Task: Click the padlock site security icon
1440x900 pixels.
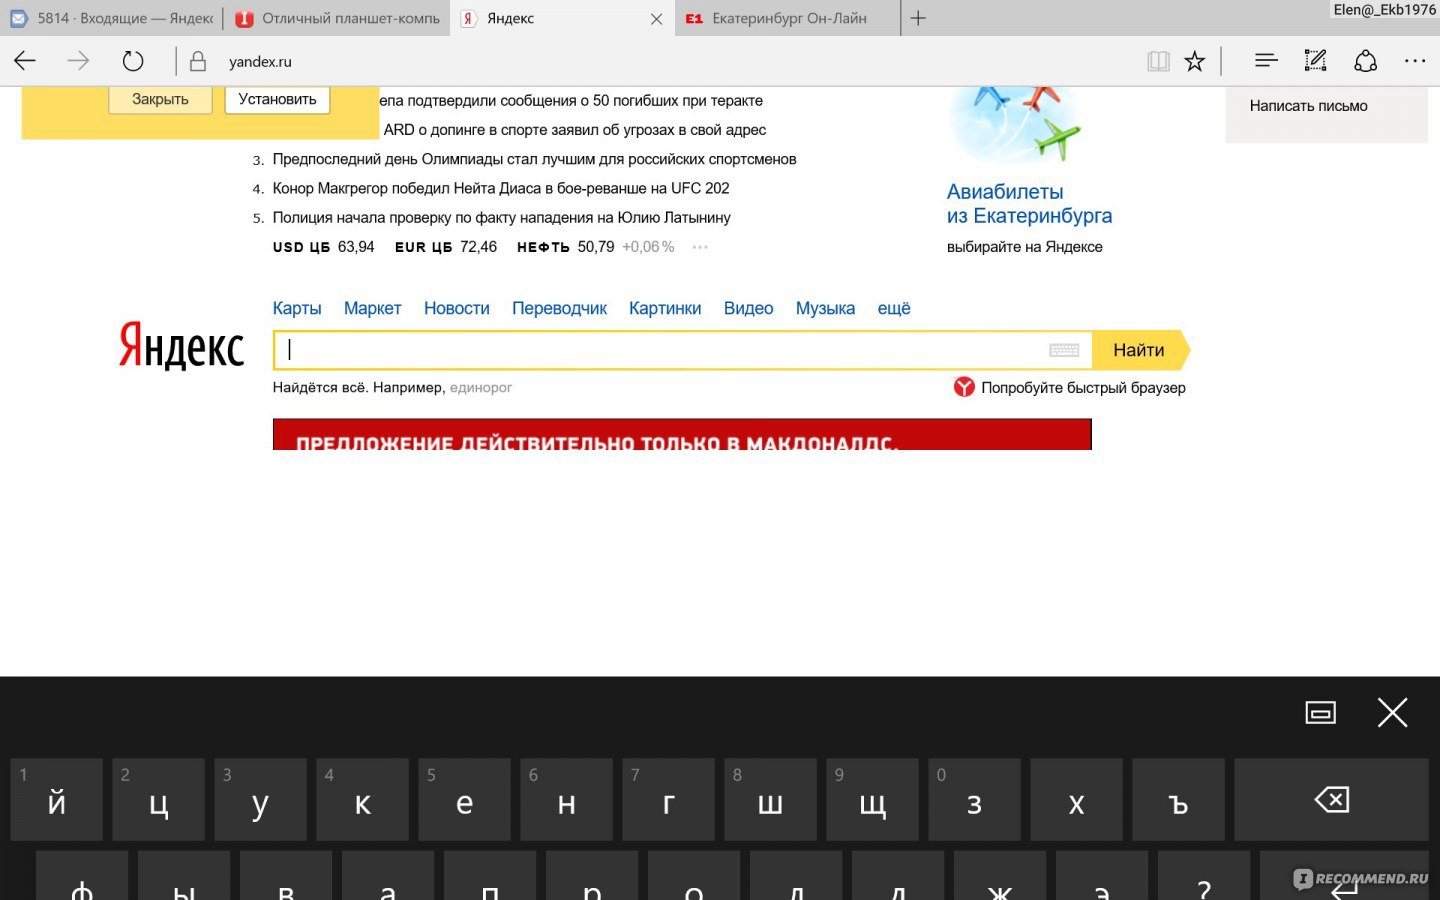Action: (198, 61)
